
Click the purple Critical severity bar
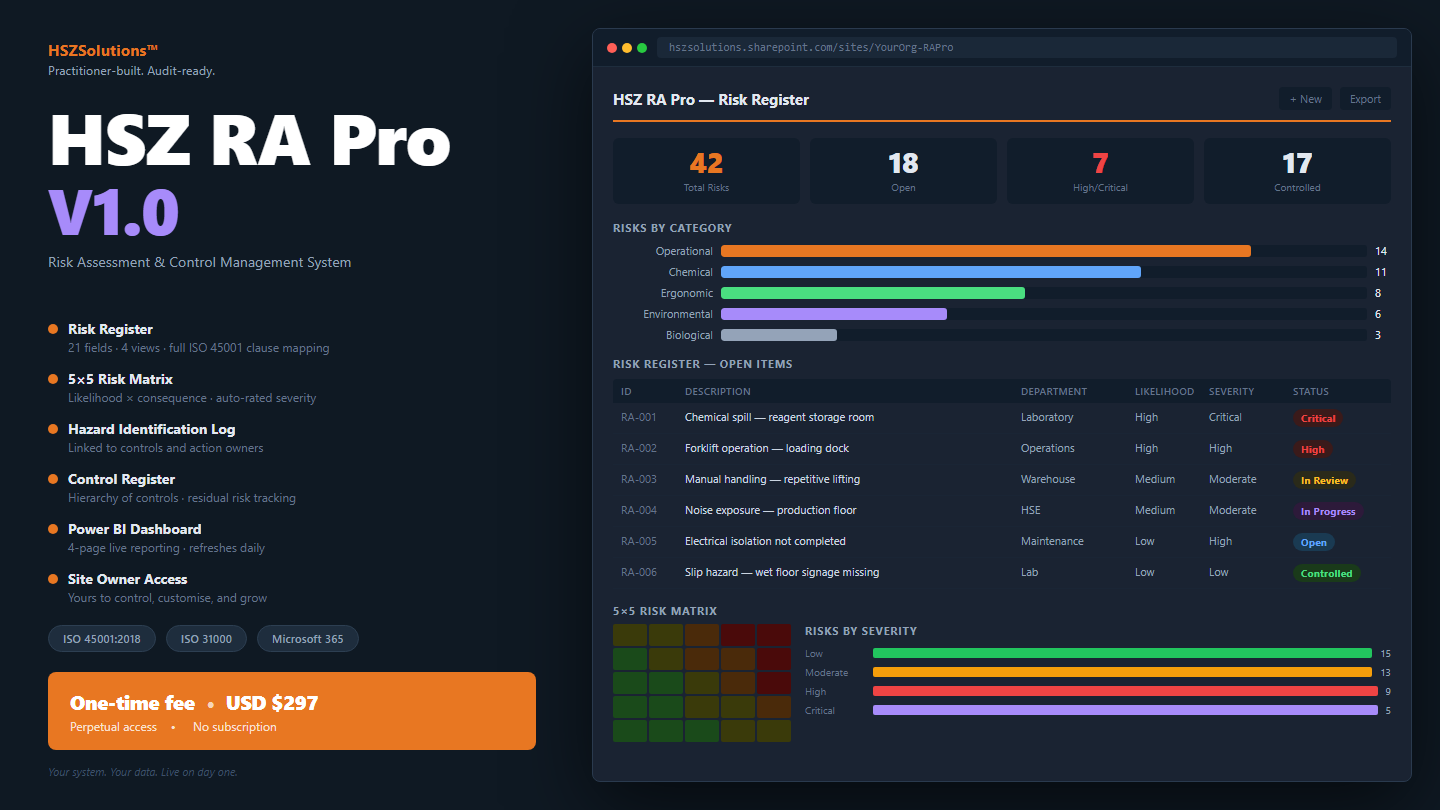(1125, 710)
